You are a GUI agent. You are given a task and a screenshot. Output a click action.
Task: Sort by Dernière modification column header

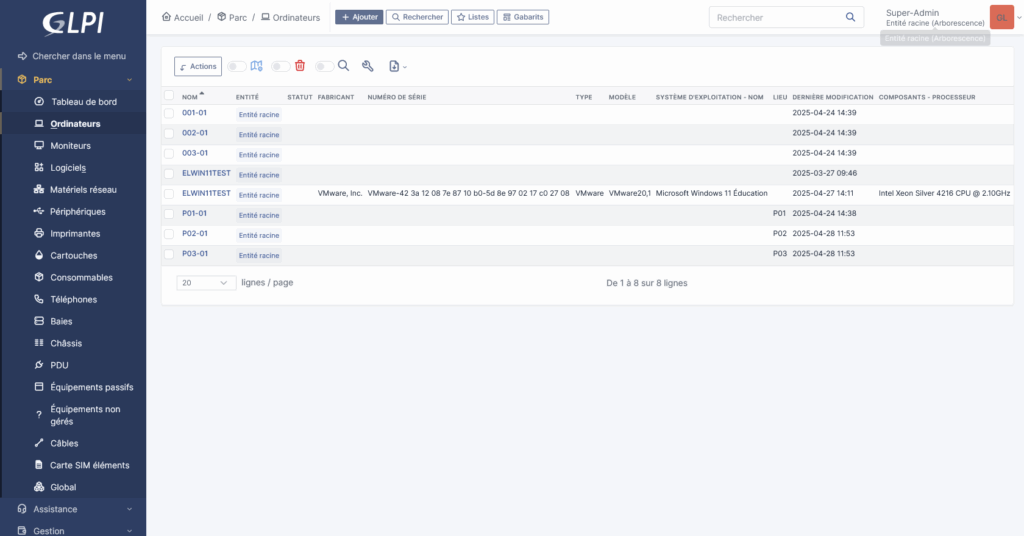click(x=830, y=97)
